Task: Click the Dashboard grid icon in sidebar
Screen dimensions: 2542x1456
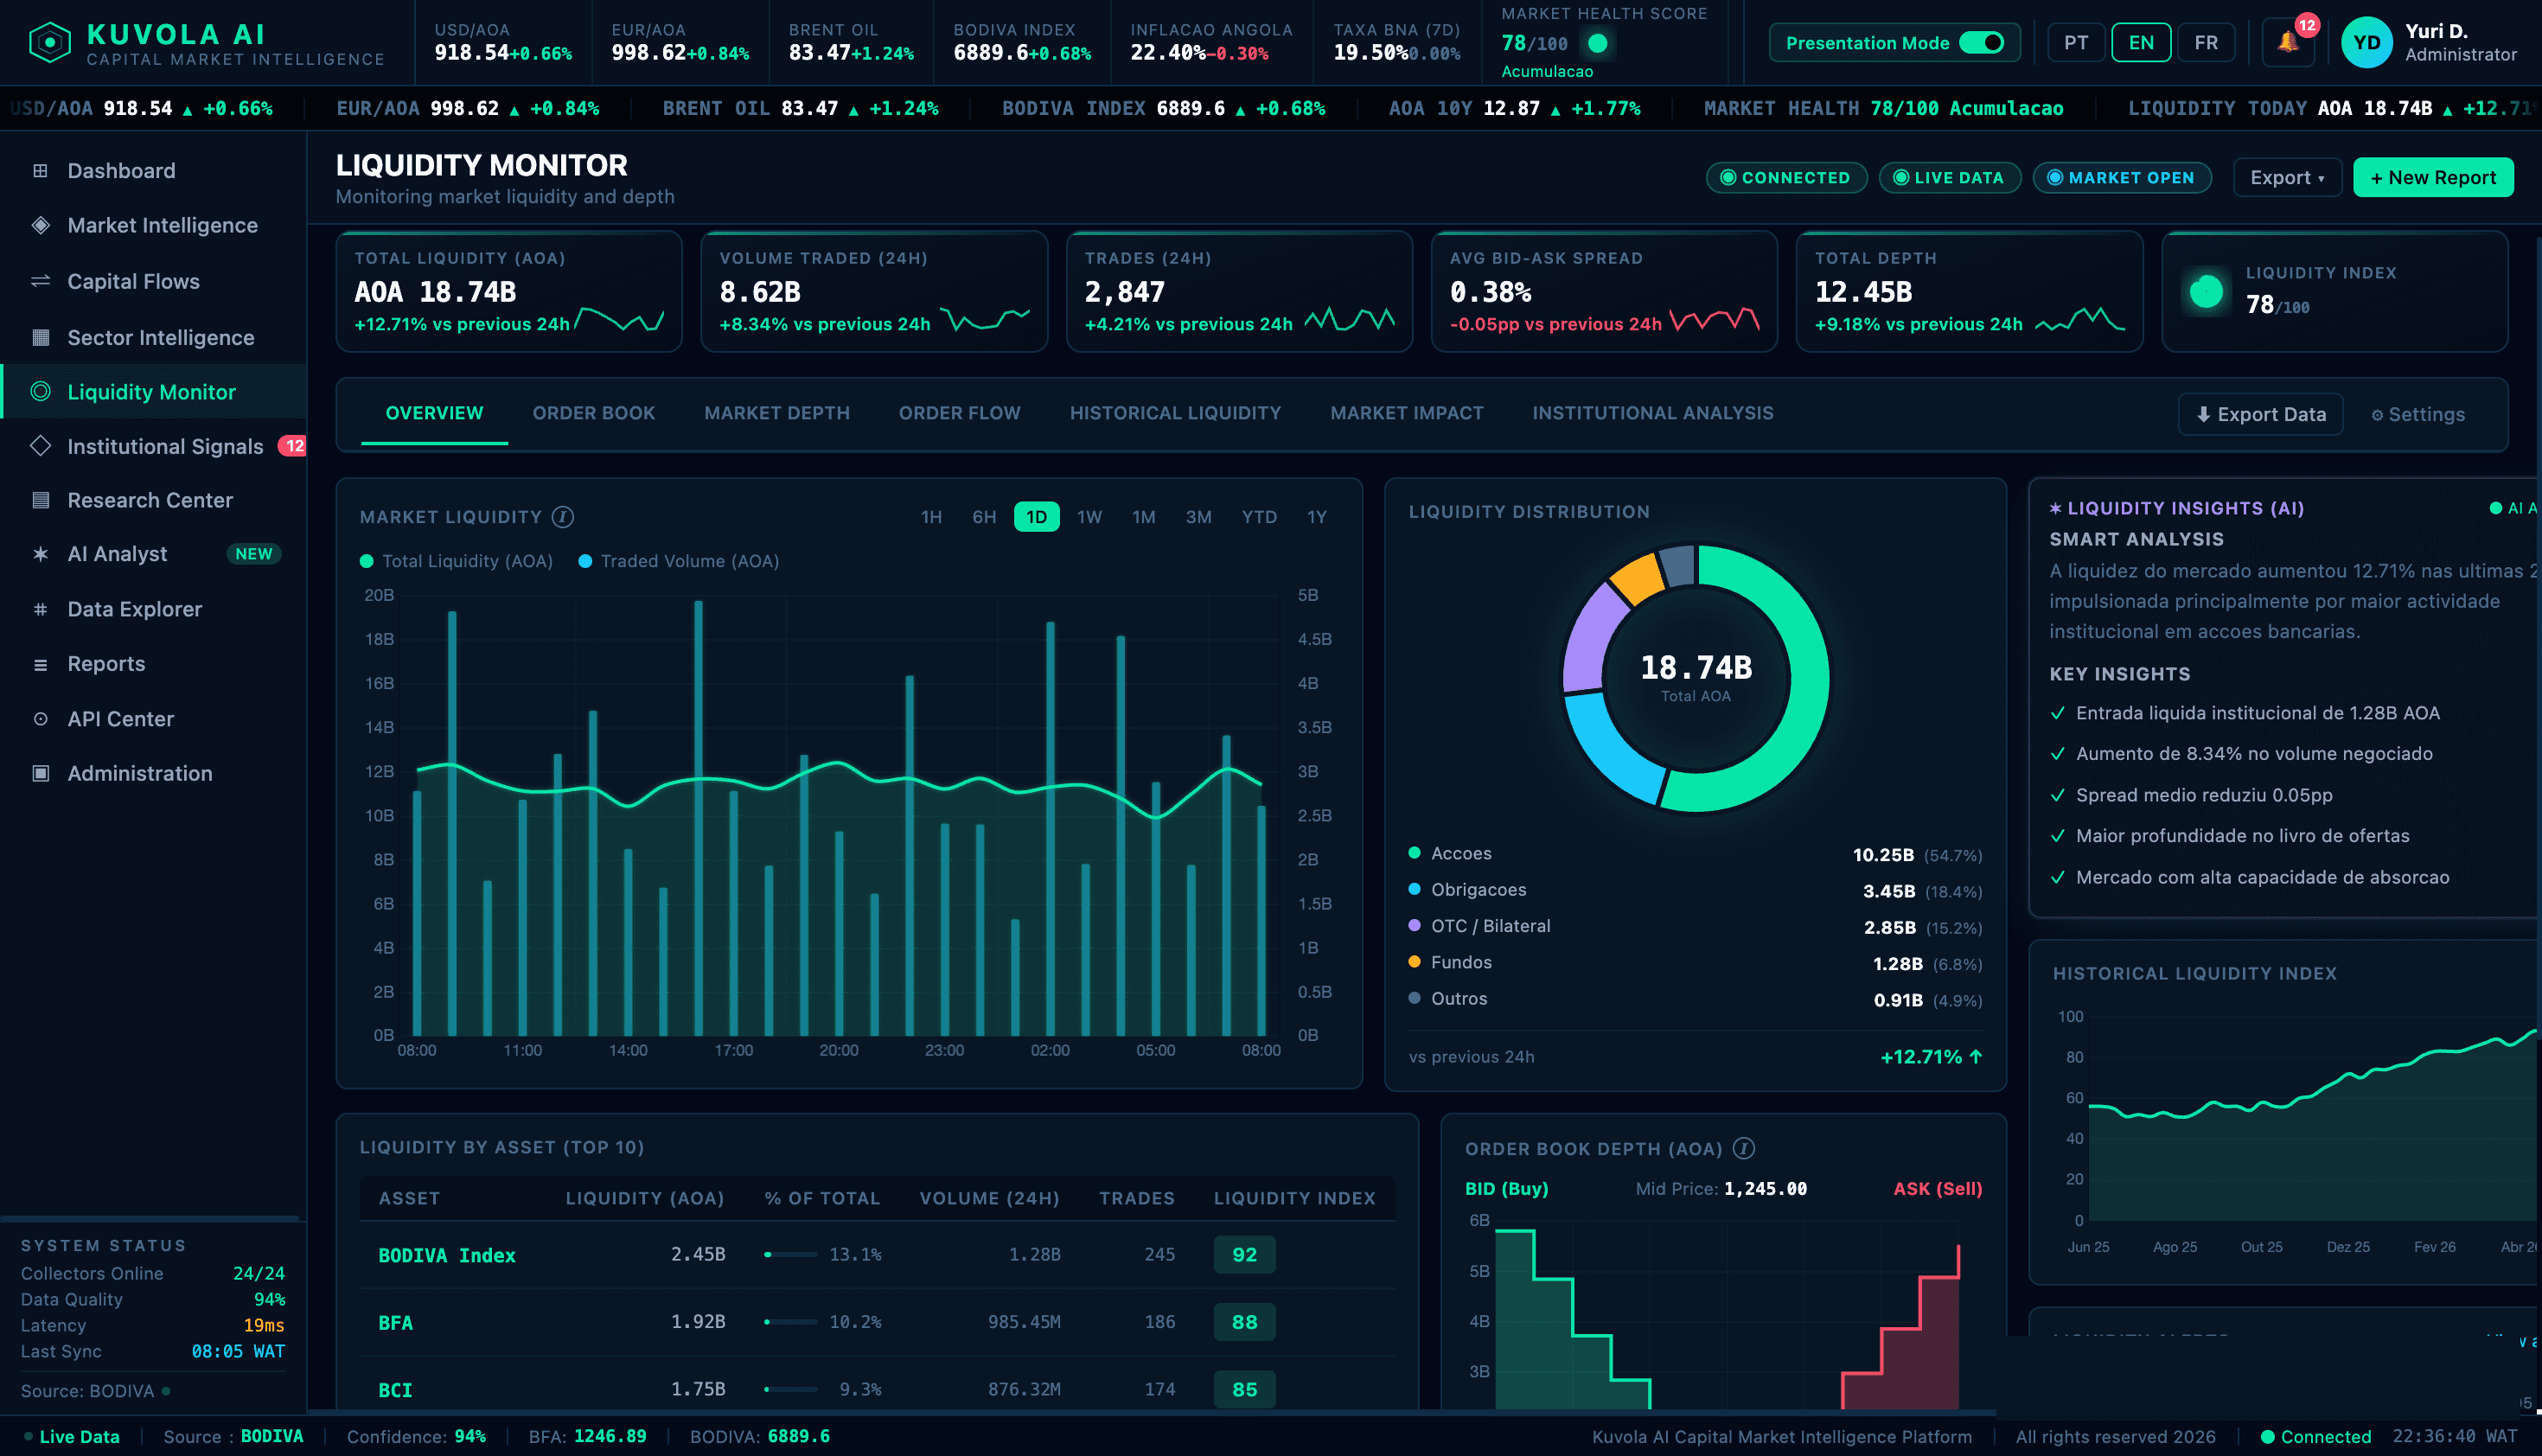Action: tap(40, 170)
